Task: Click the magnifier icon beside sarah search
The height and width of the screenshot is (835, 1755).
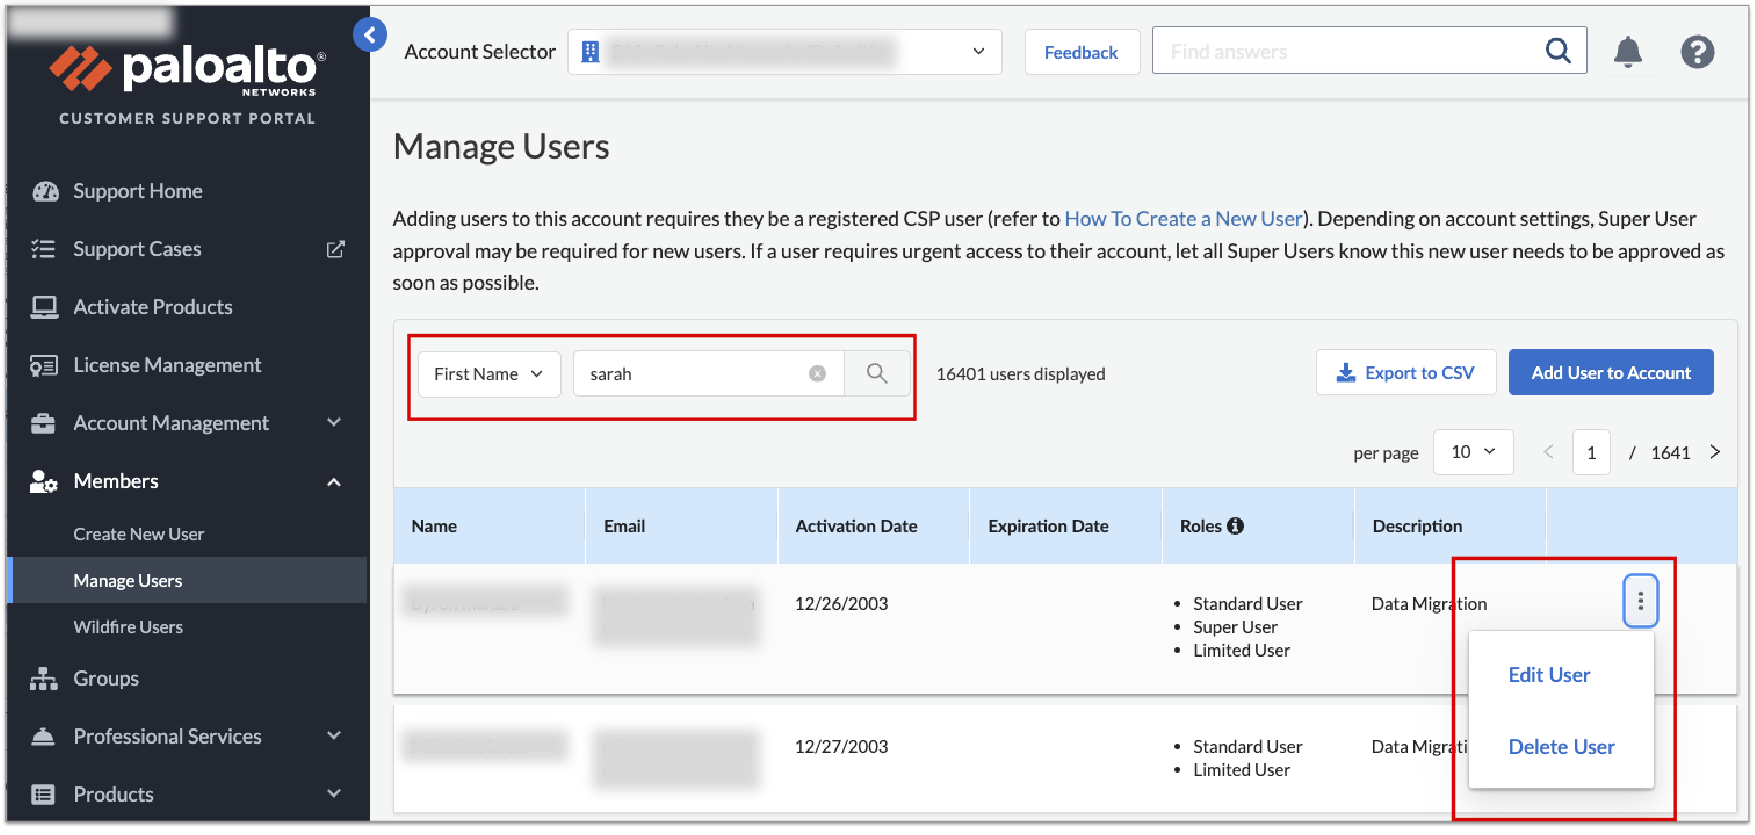Action: [877, 374]
